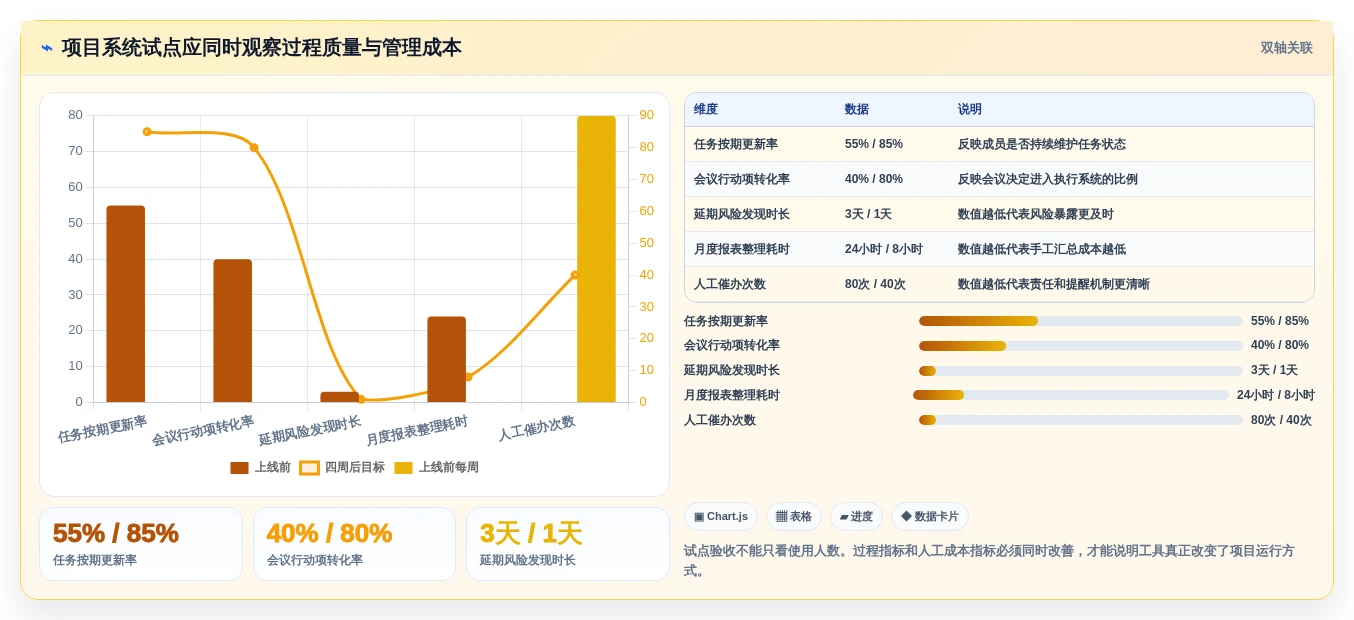Open the 3天 / 1天 data card
1354x620 pixels.
pos(568,544)
